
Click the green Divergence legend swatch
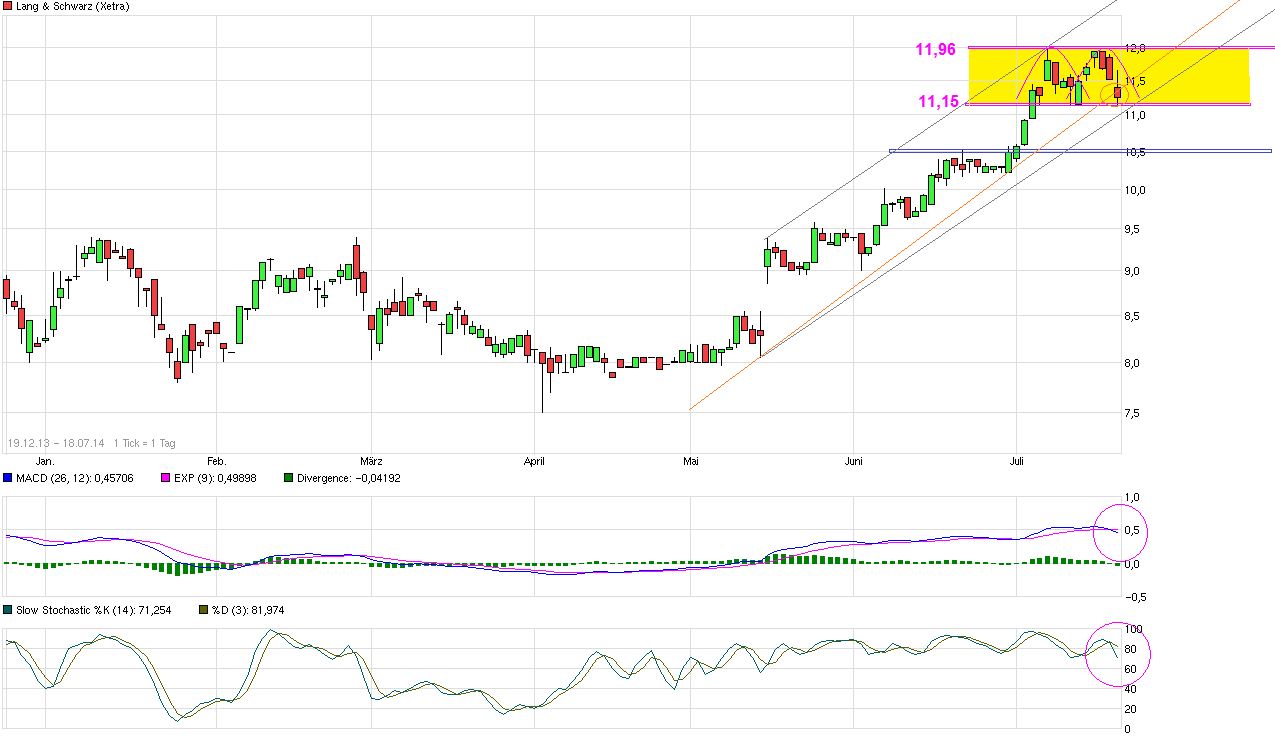click(289, 478)
